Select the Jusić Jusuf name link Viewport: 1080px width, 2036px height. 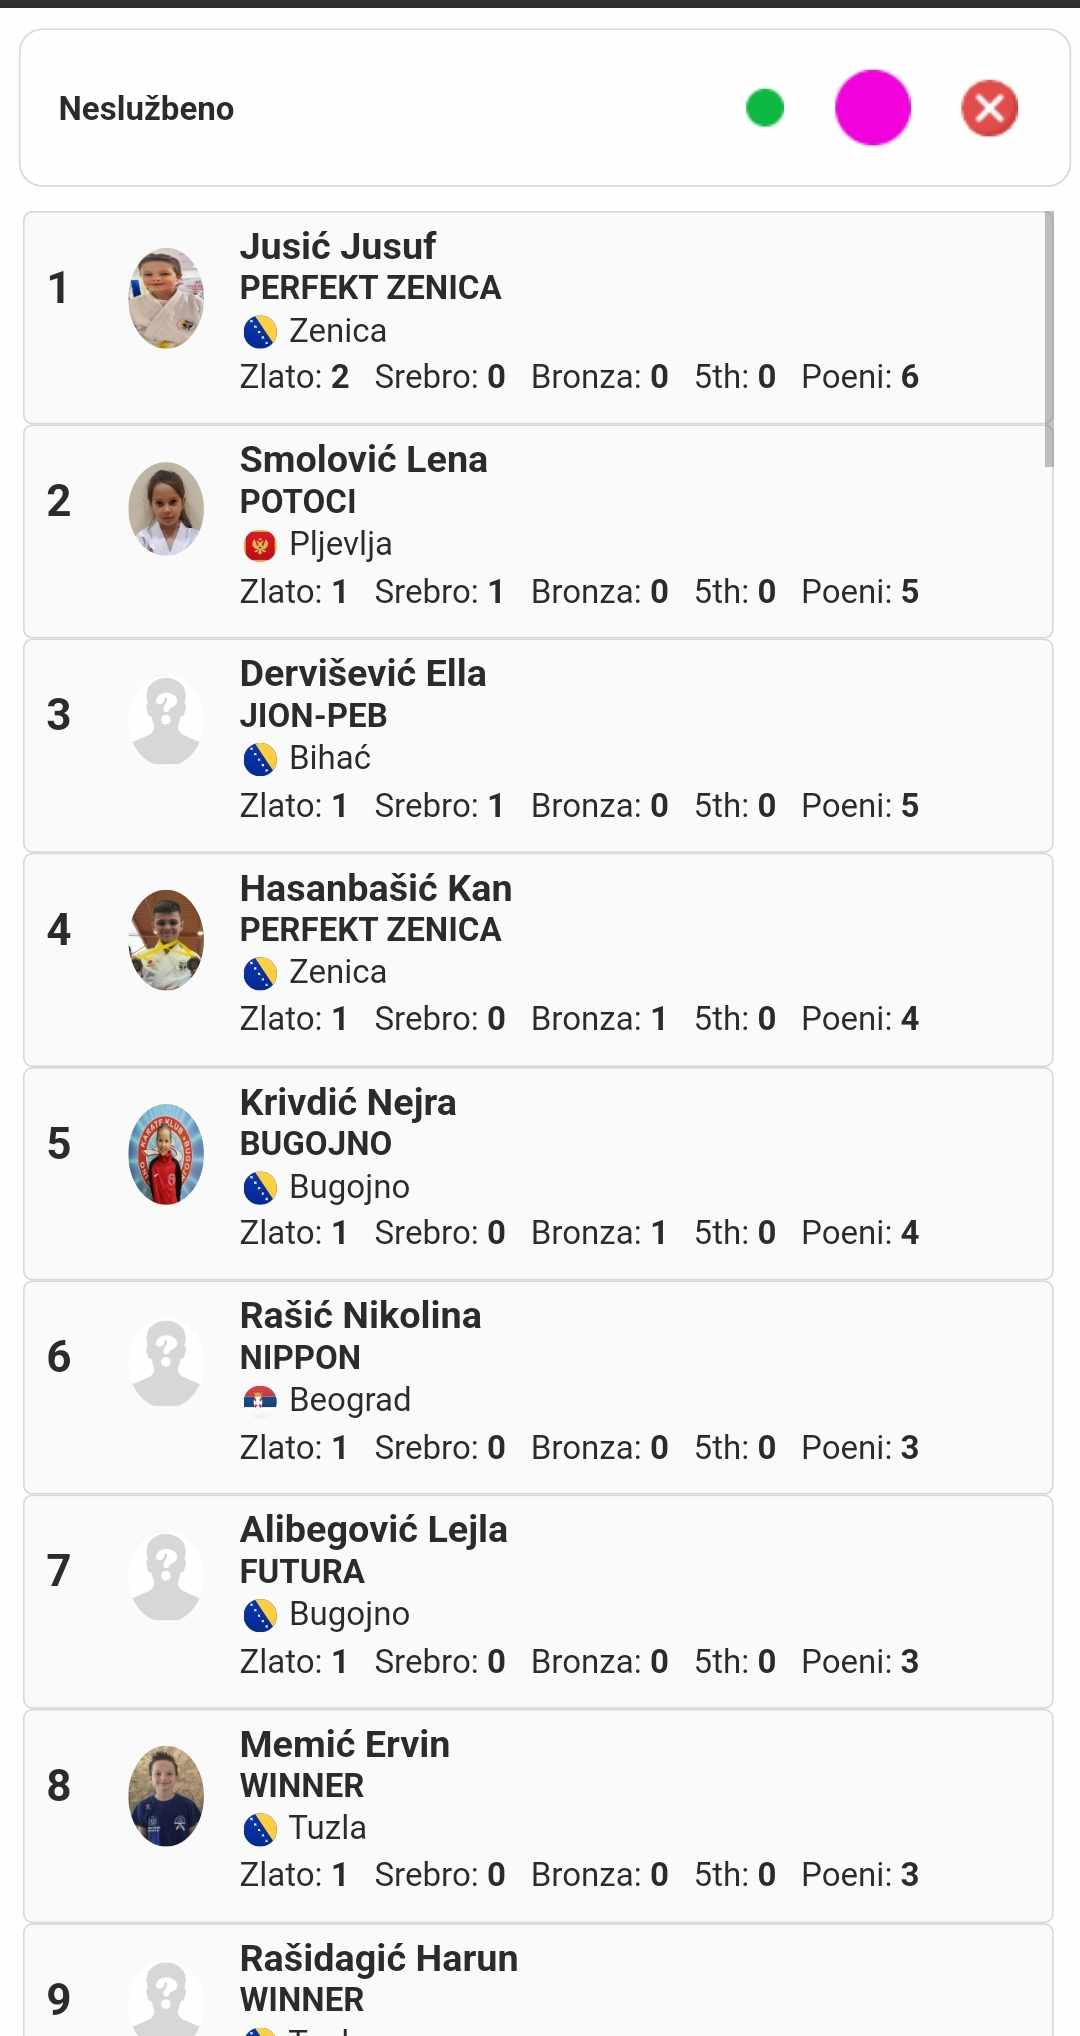click(338, 246)
